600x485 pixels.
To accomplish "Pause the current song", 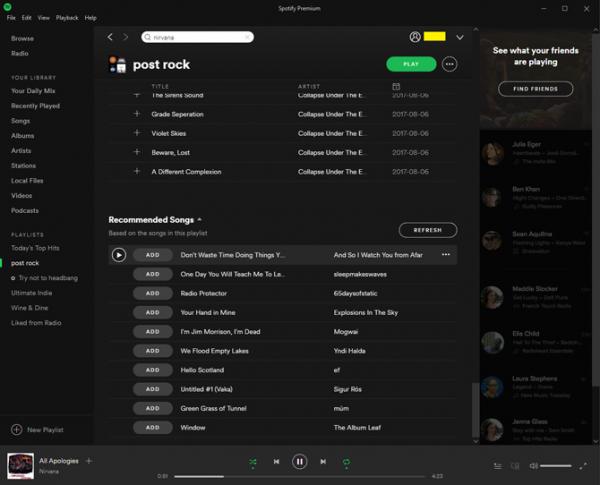I will pyautogui.click(x=300, y=462).
